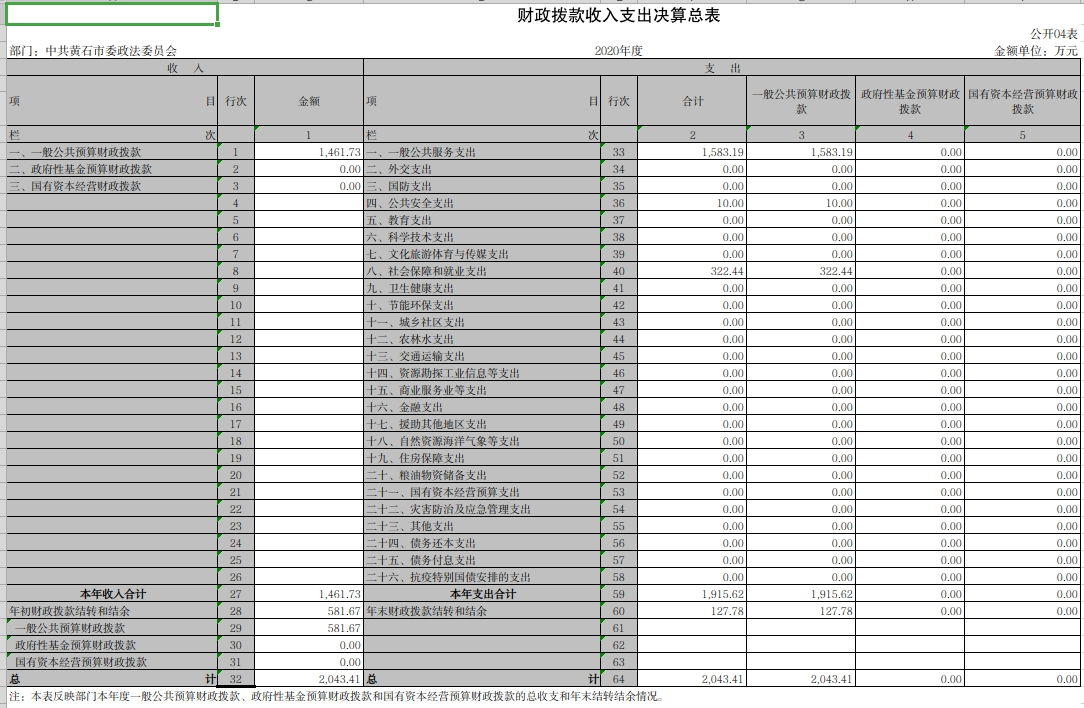Select the 年末财政拨款结转和结余 cell
This screenshot has height=708, width=1084.
pyautogui.click(x=483, y=611)
